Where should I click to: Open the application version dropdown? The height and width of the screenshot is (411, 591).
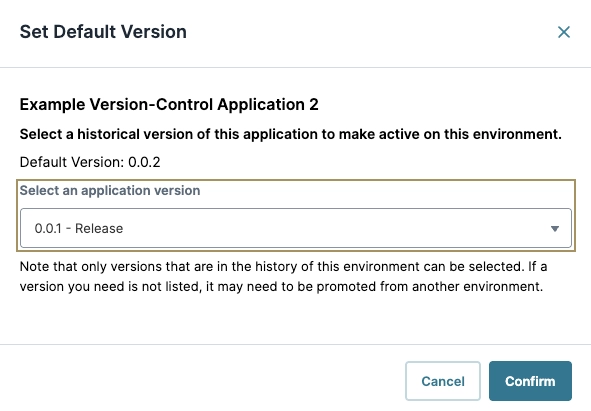coord(296,228)
